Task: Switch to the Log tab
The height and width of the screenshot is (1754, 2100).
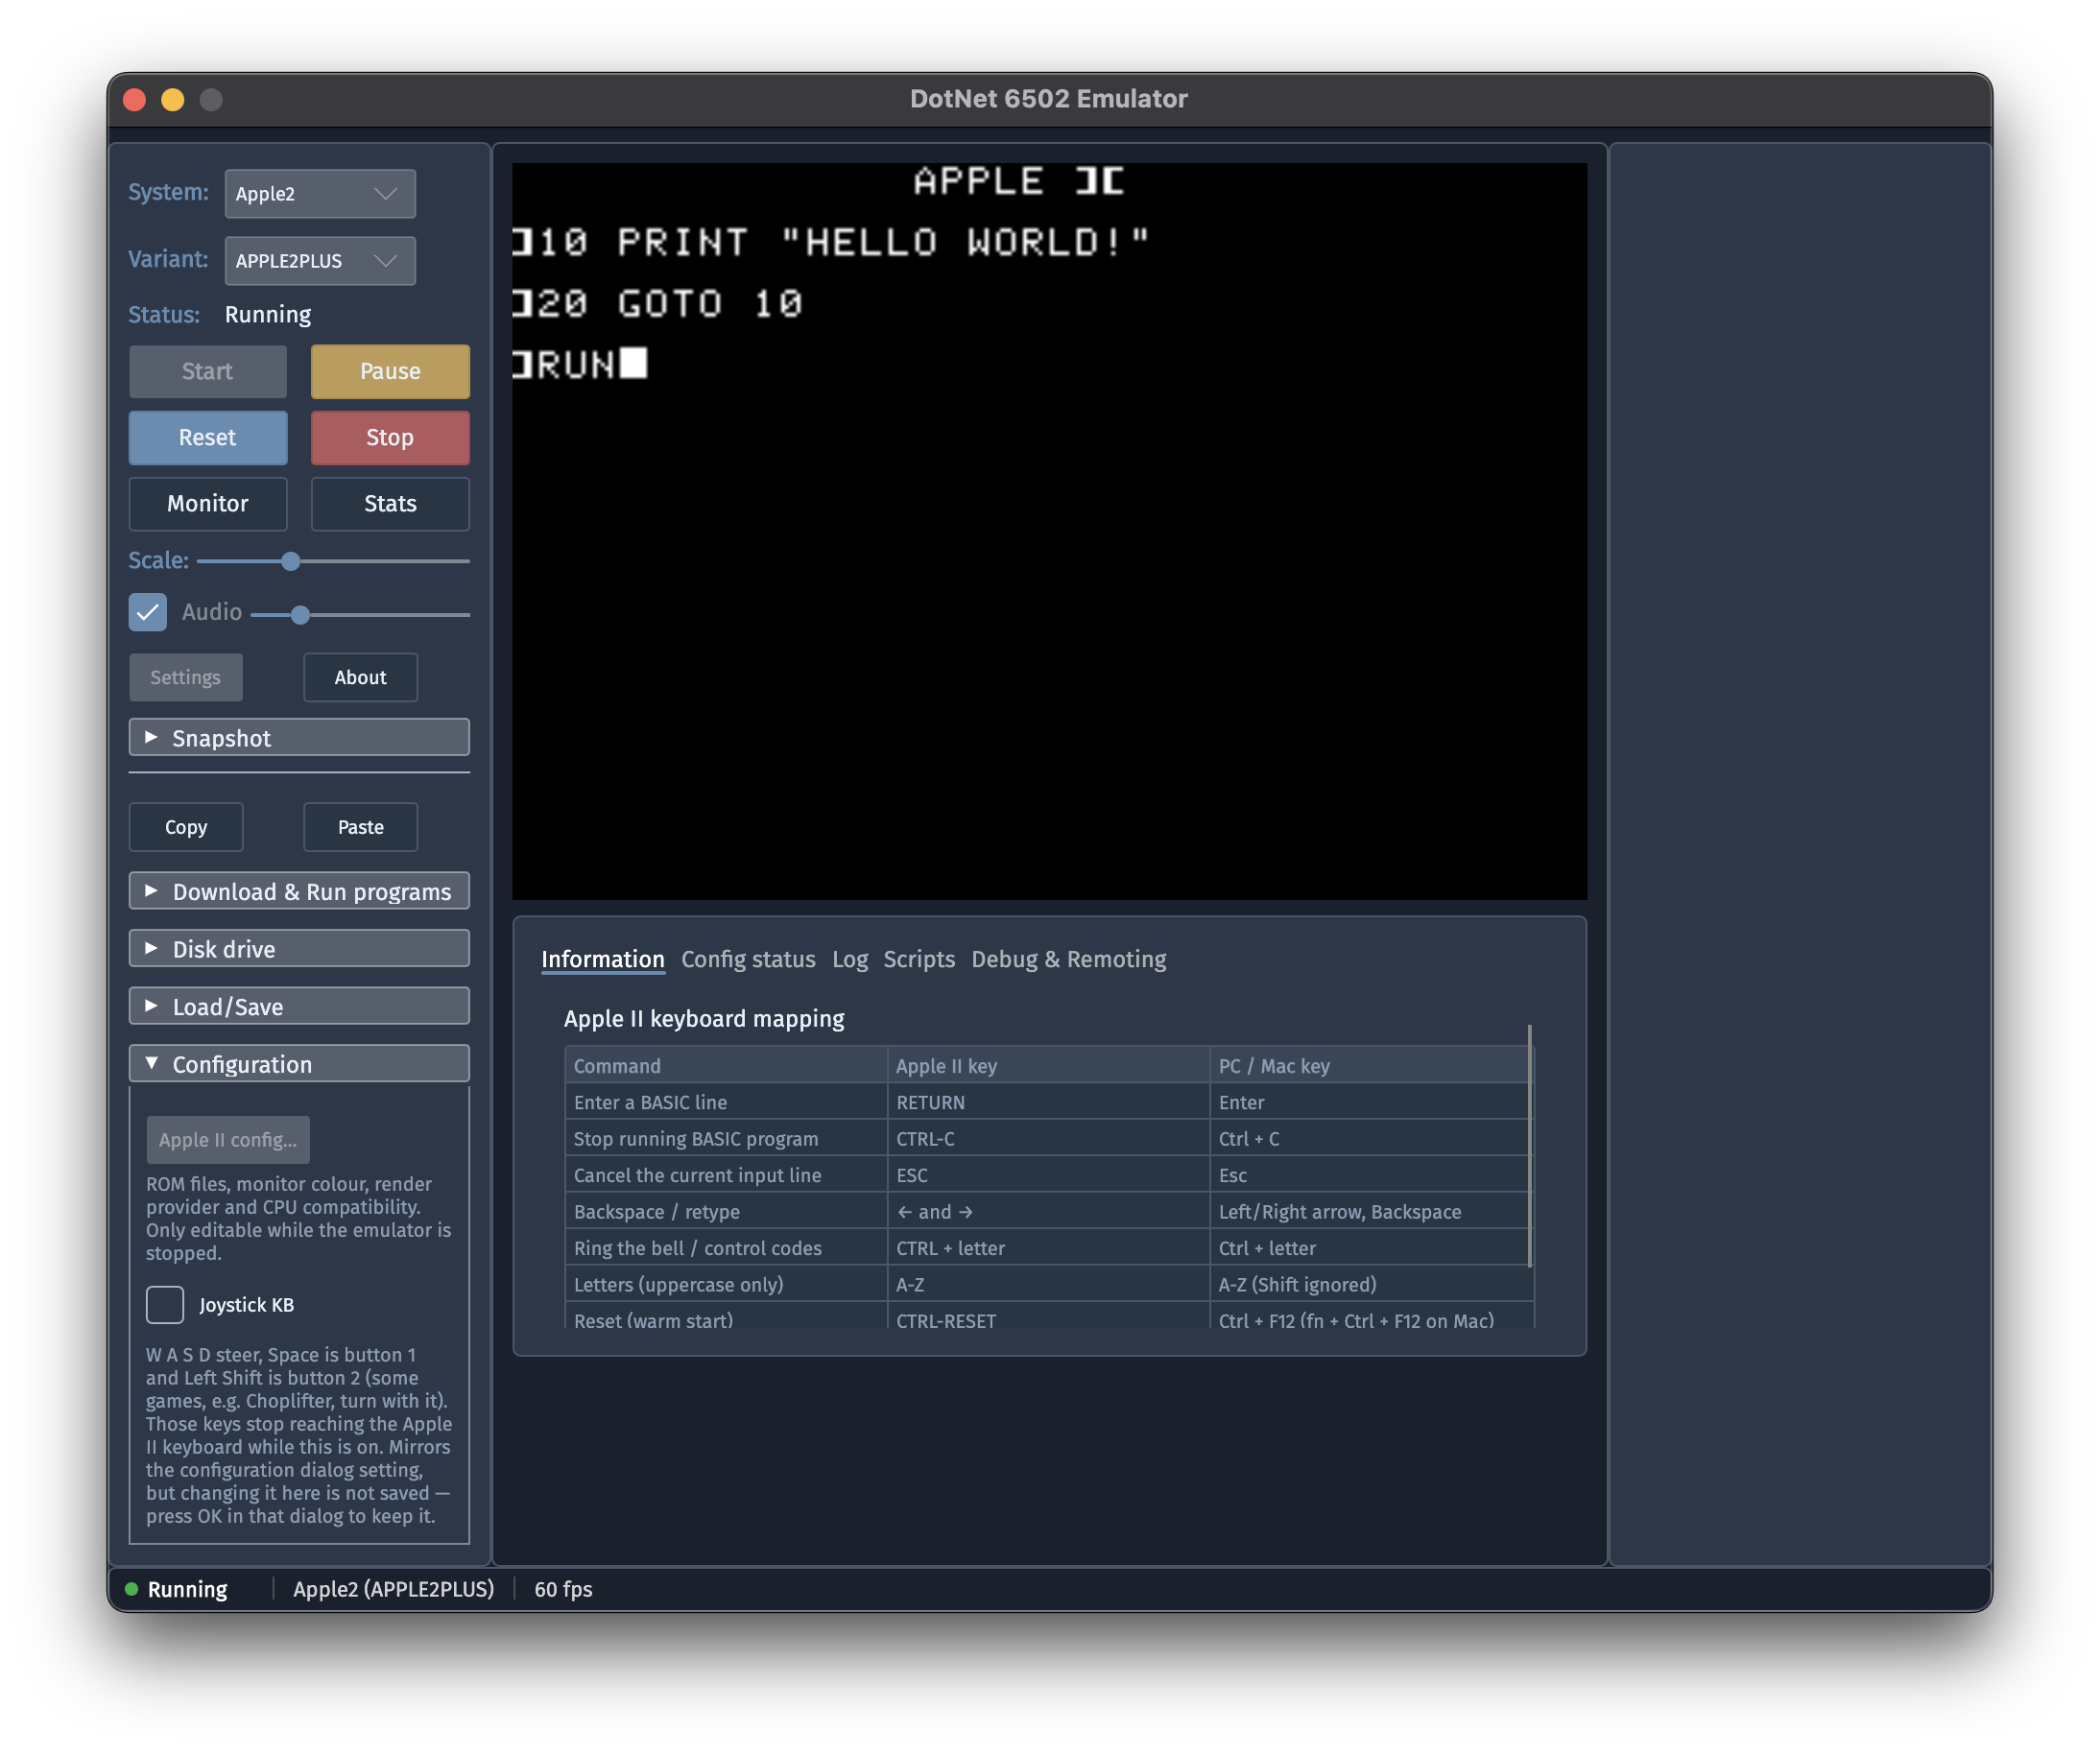Action: coord(850,959)
